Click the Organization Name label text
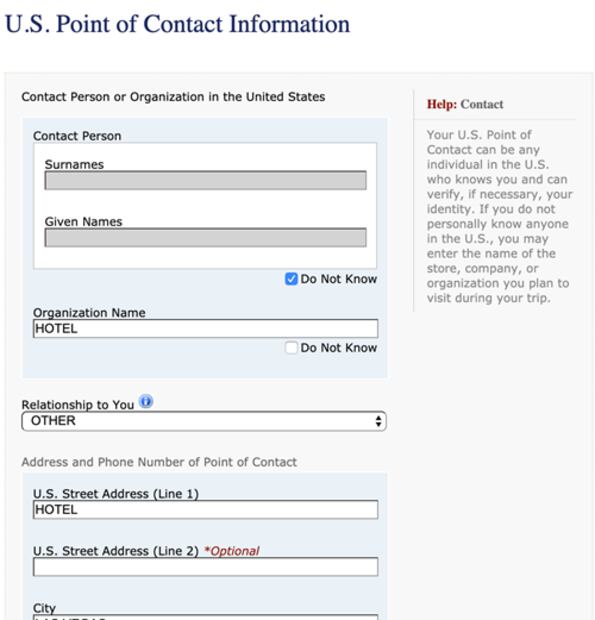 pyautogui.click(x=89, y=313)
